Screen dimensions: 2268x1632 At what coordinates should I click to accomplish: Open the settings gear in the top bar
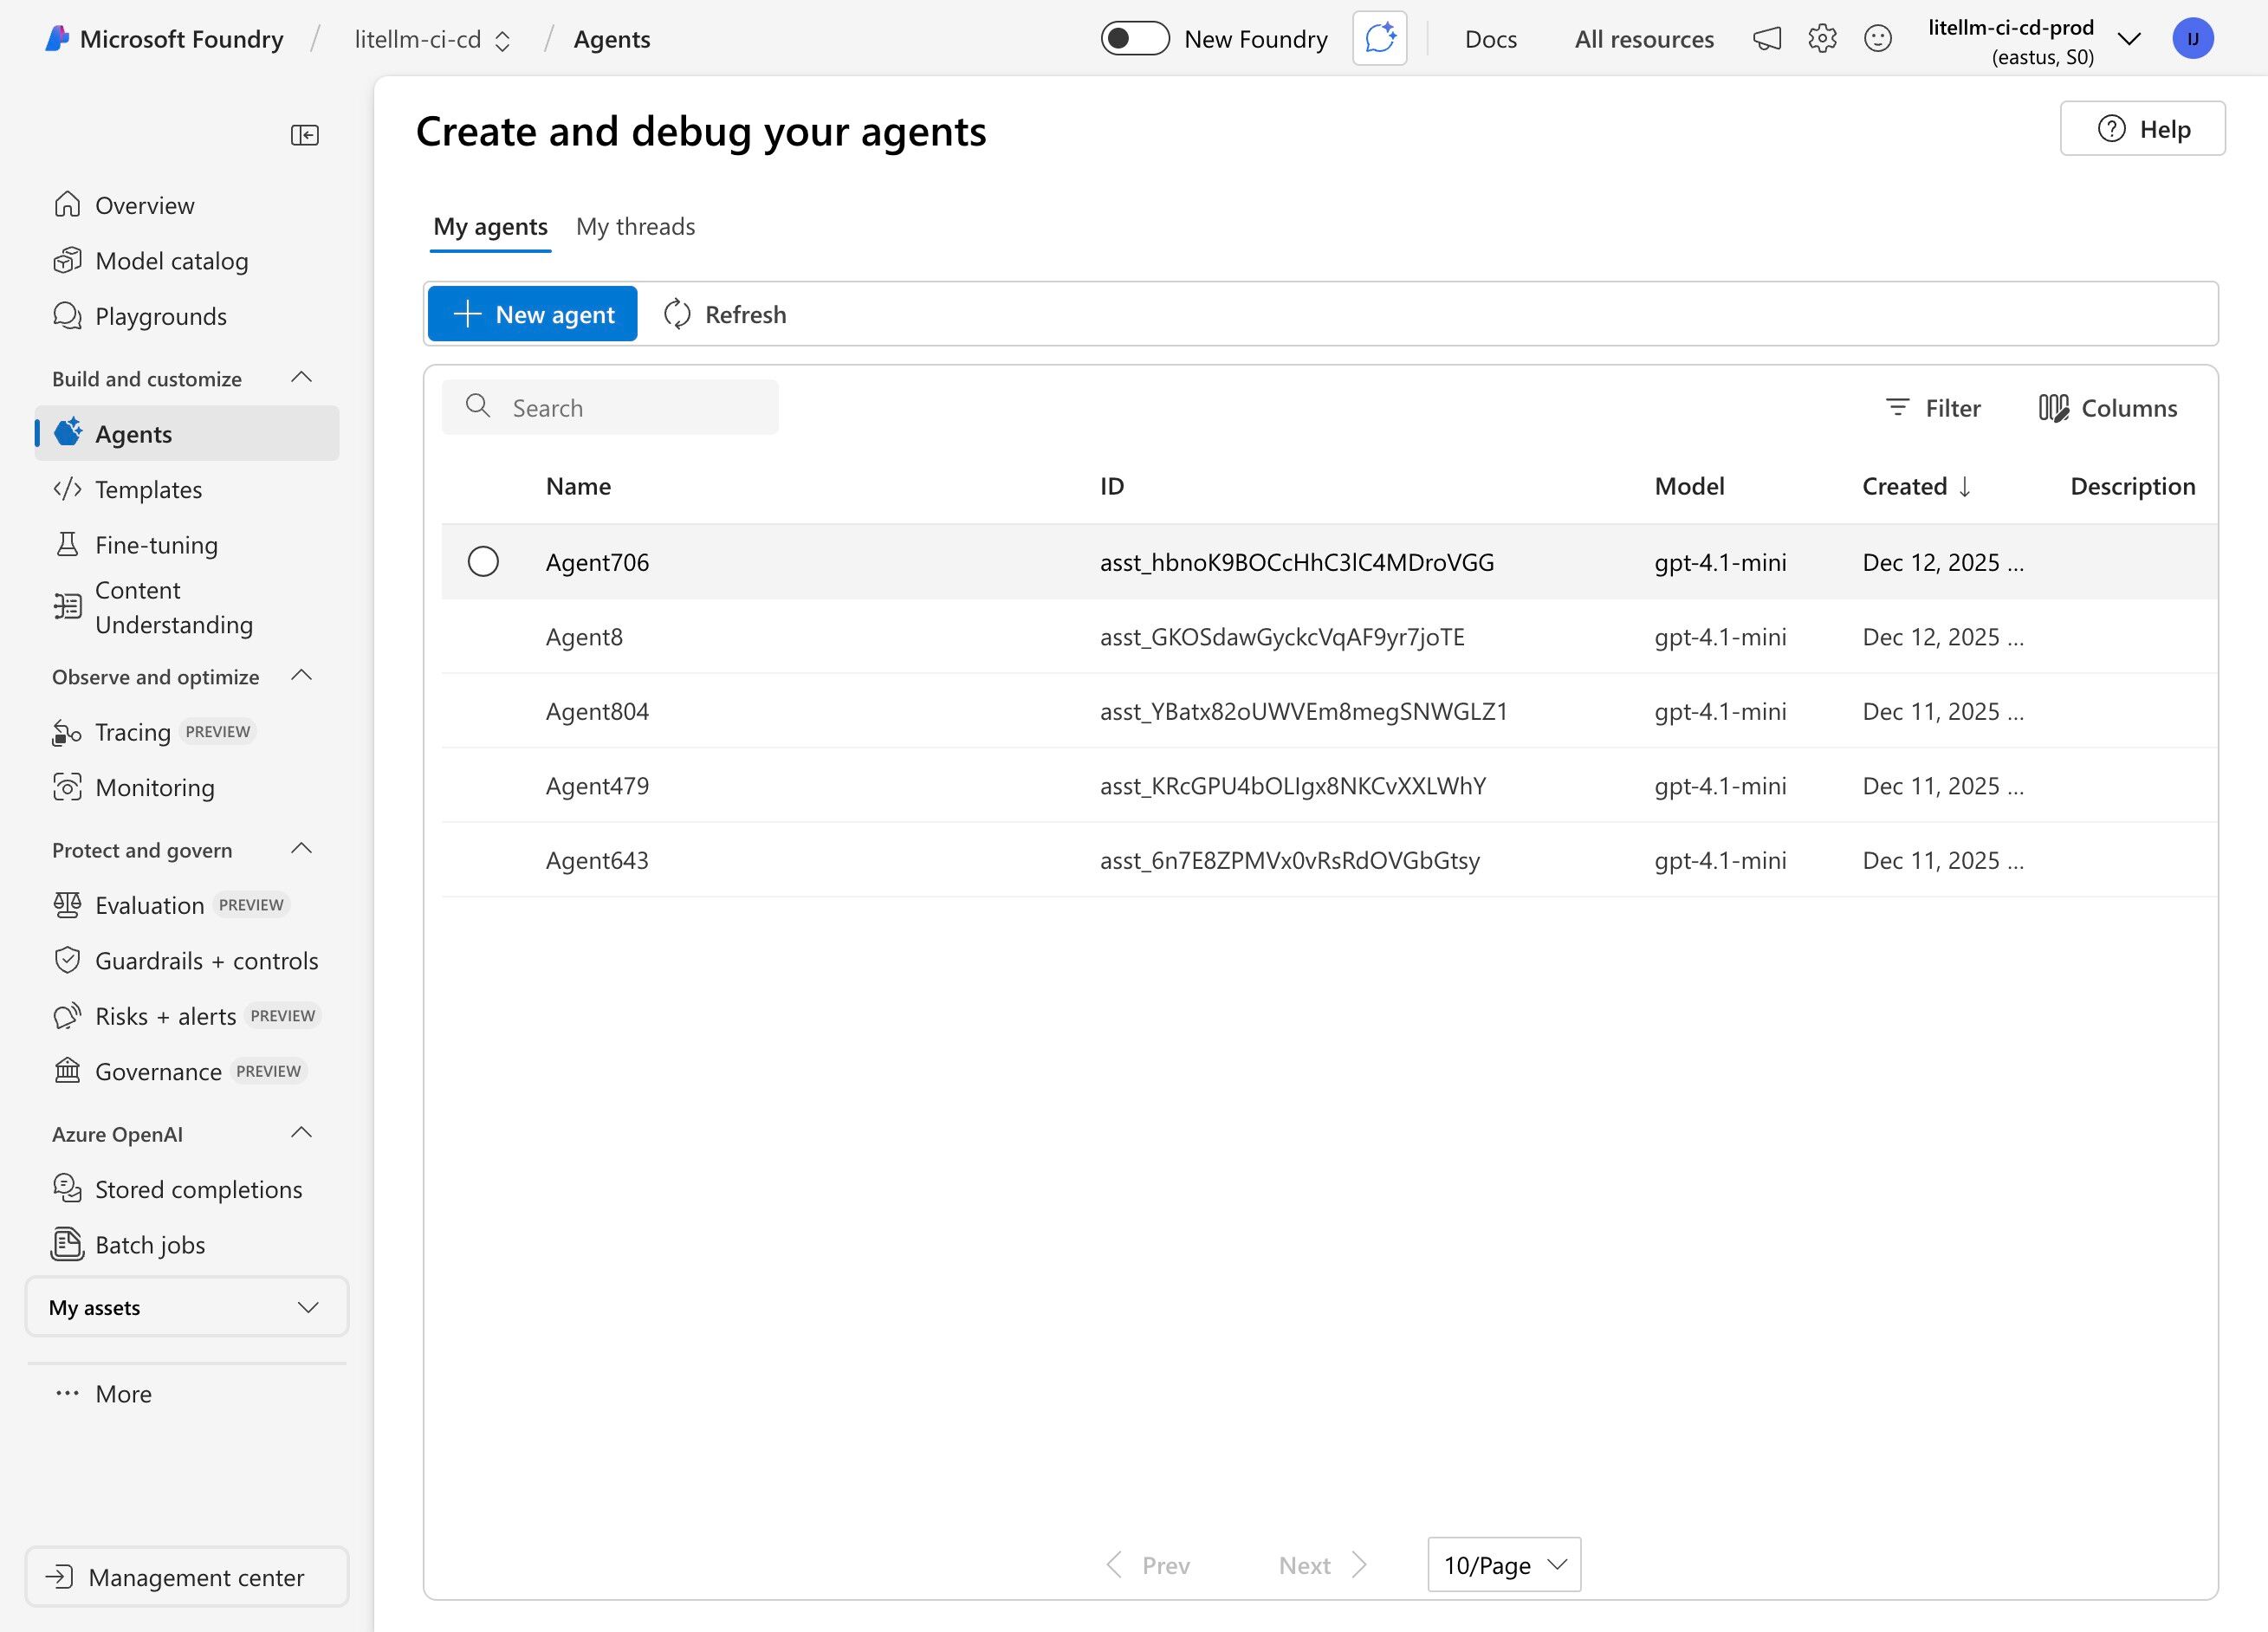[1822, 38]
